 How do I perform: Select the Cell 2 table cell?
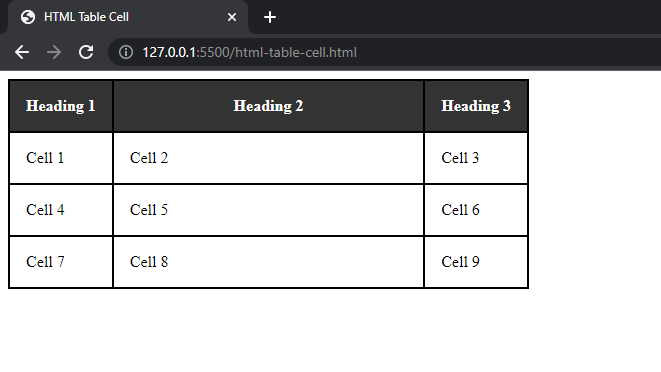(269, 158)
